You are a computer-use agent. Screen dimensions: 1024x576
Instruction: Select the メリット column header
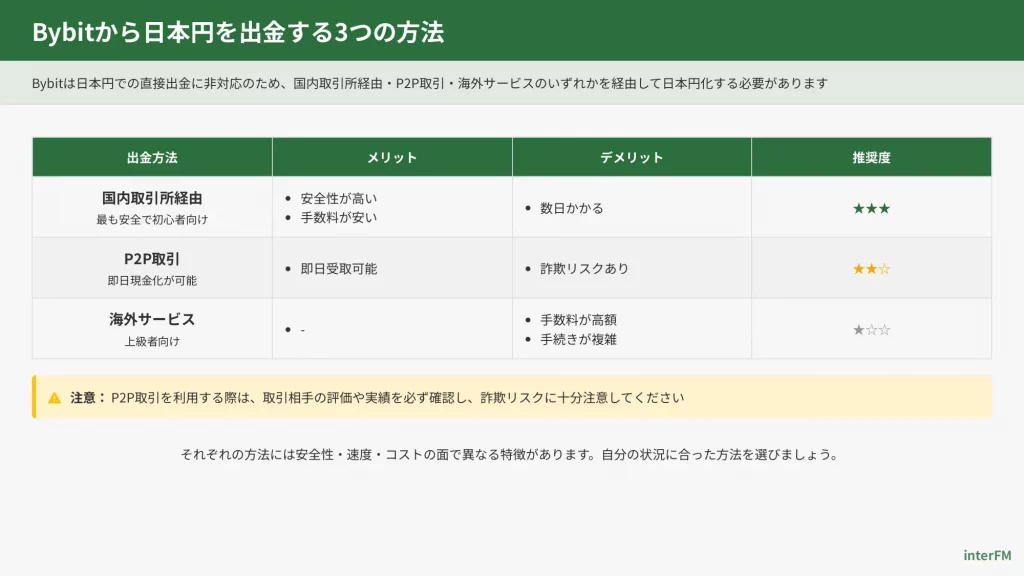(392, 157)
